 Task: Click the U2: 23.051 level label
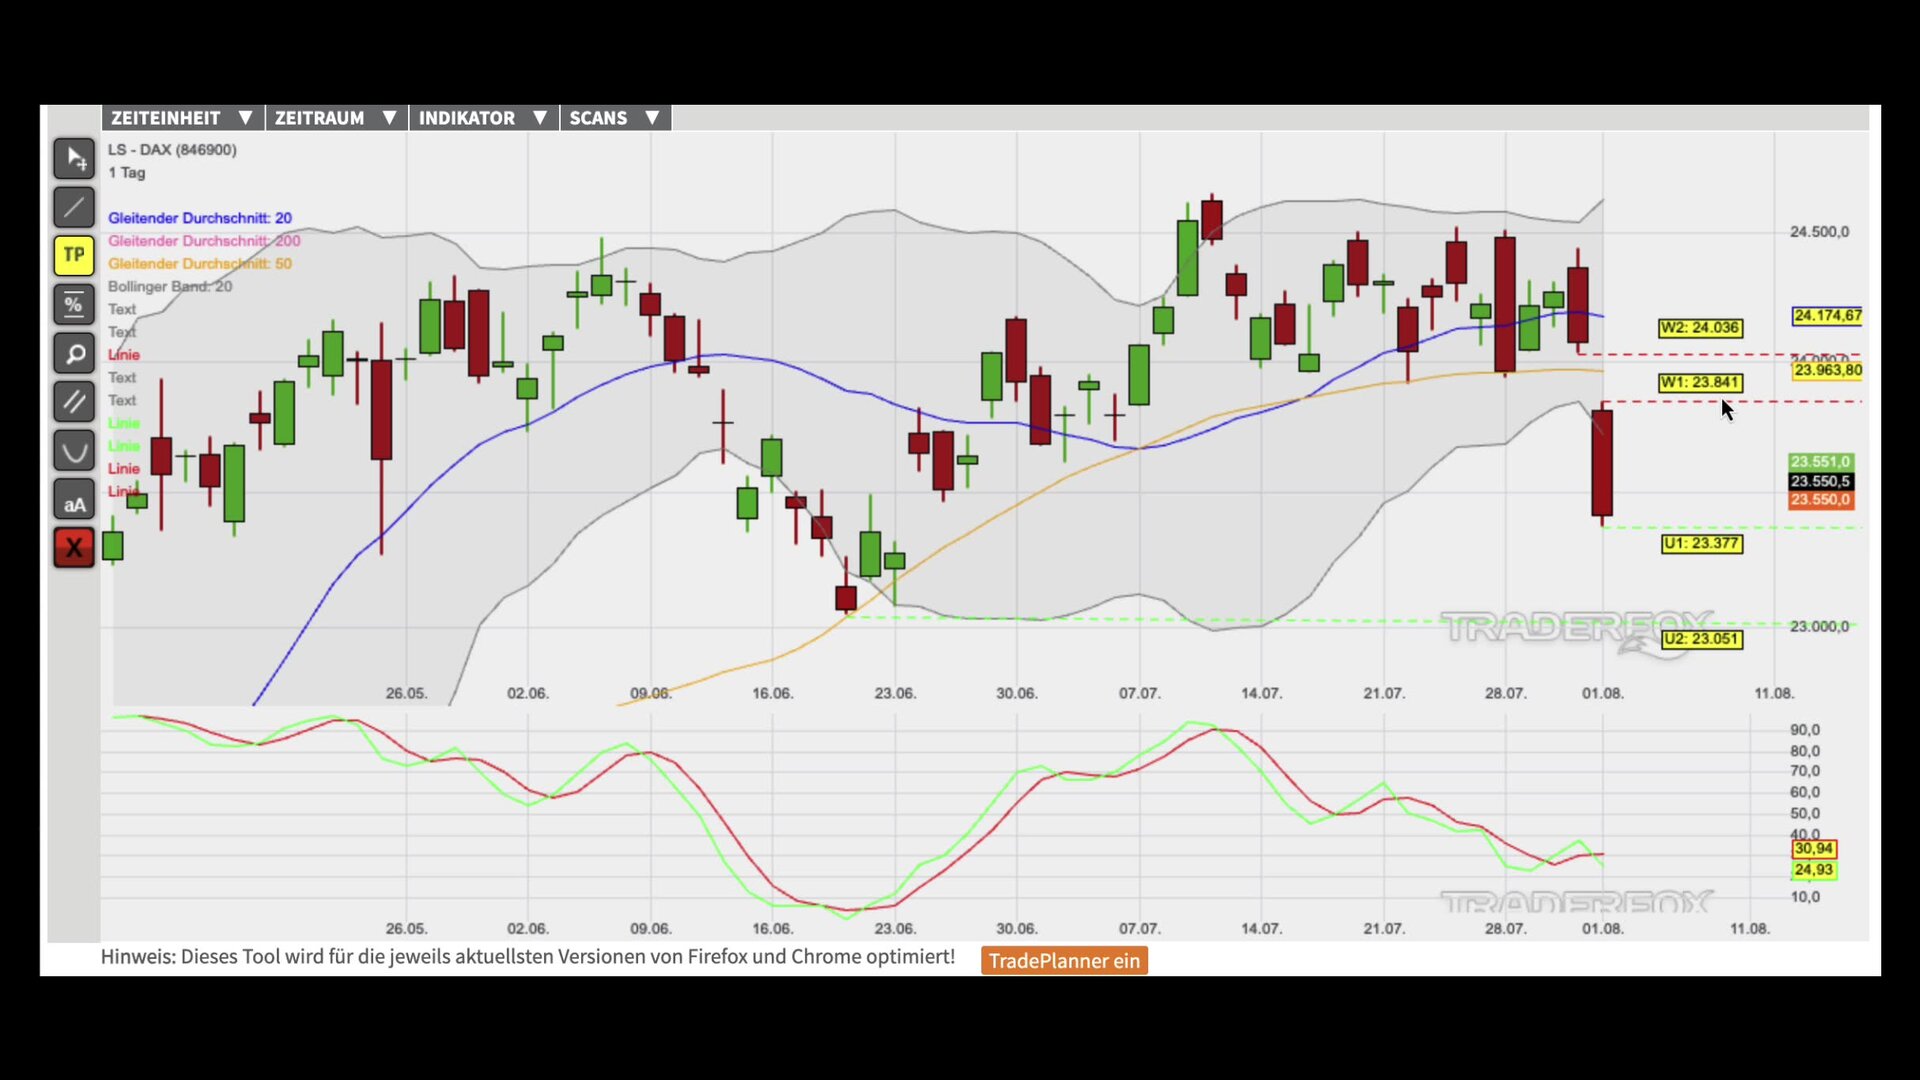(1702, 639)
